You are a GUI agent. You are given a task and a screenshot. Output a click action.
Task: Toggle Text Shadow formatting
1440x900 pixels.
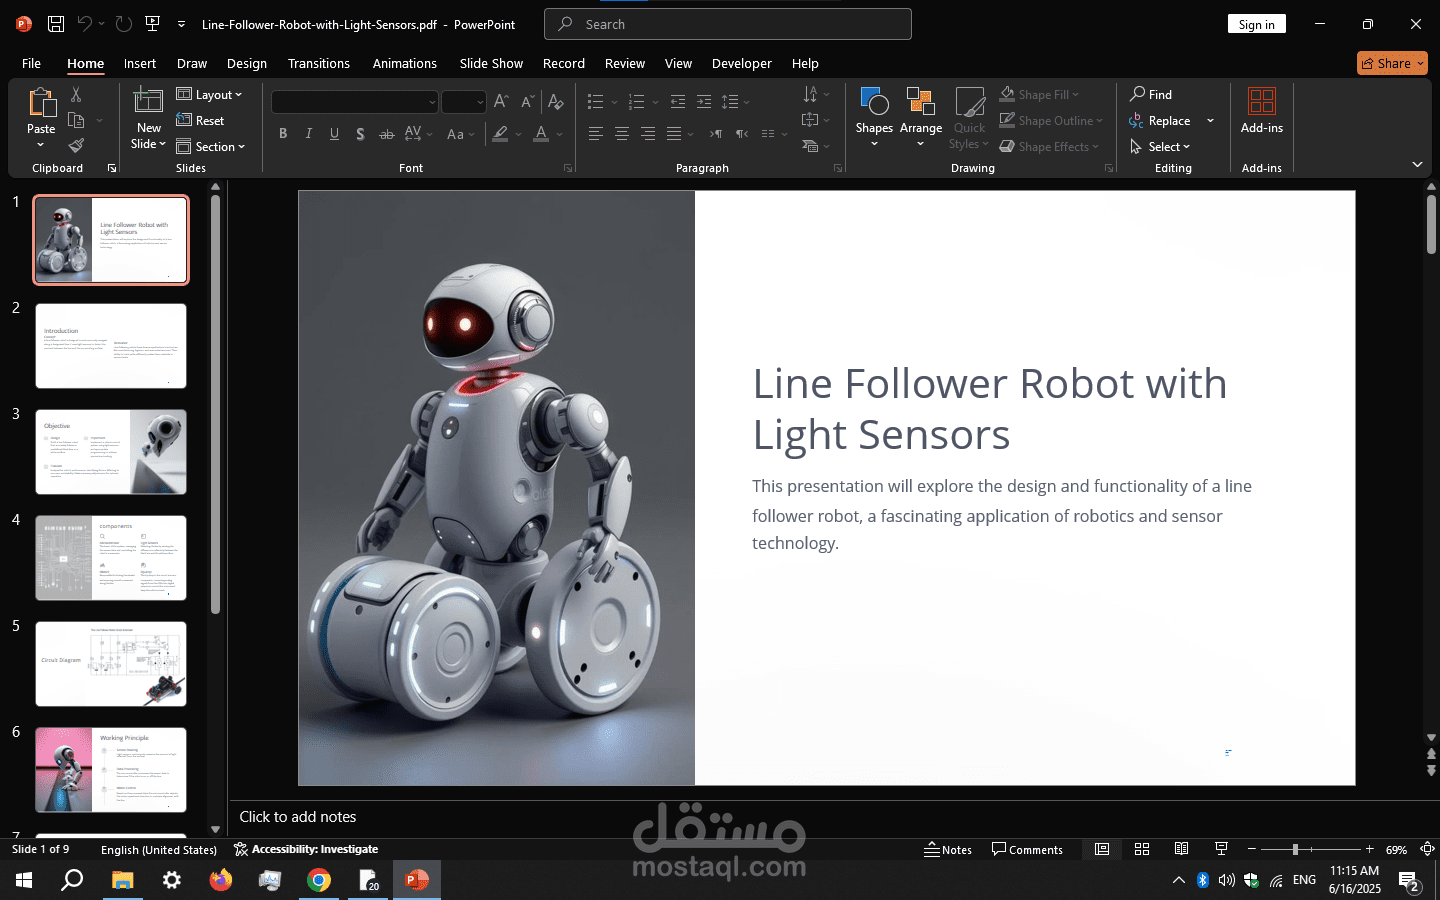360,134
